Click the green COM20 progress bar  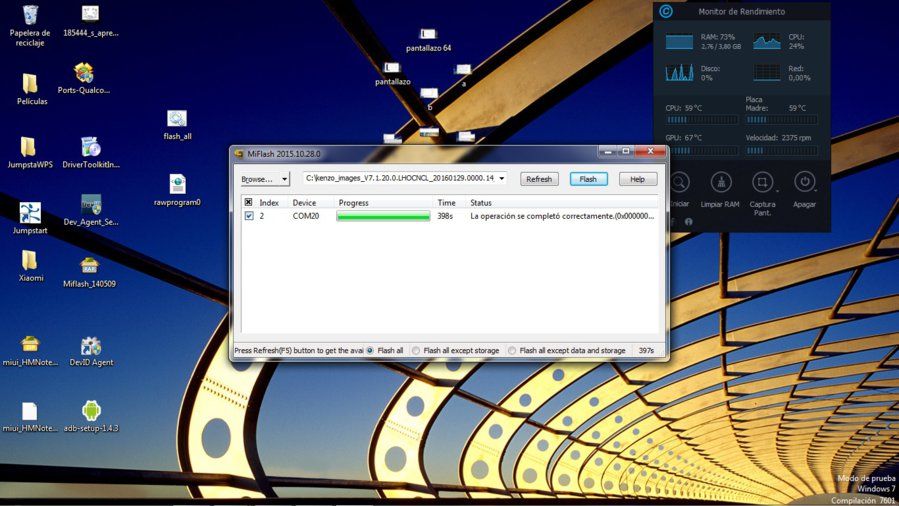(x=383, y=216)
